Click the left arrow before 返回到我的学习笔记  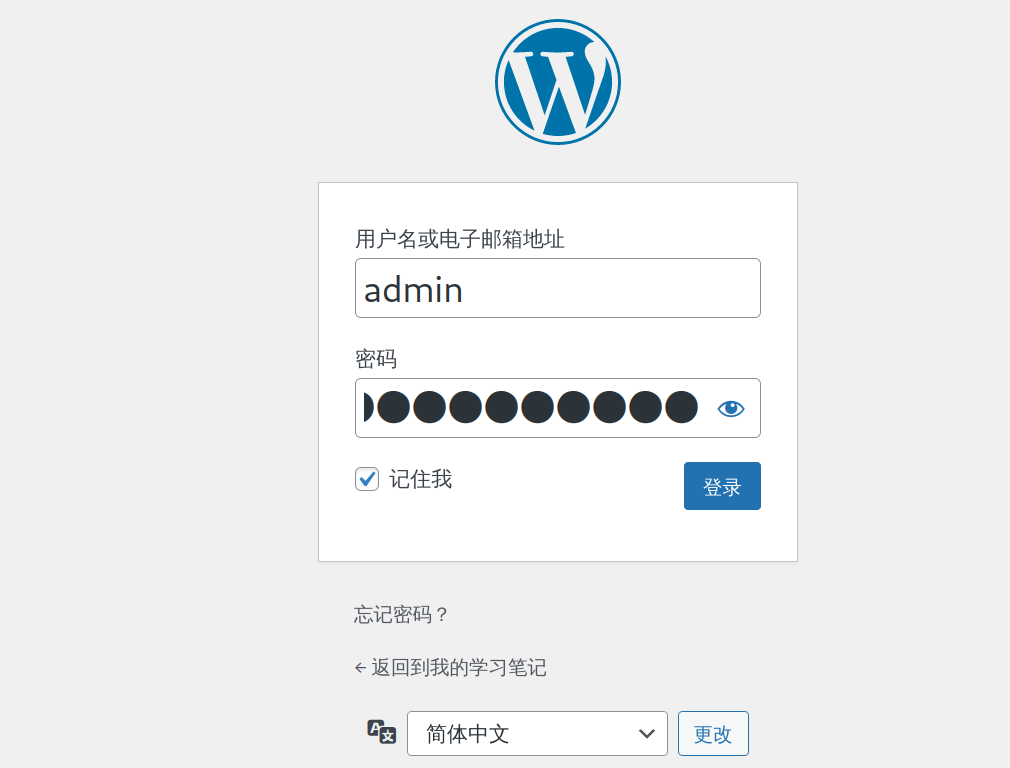click(x=360, y=668)
